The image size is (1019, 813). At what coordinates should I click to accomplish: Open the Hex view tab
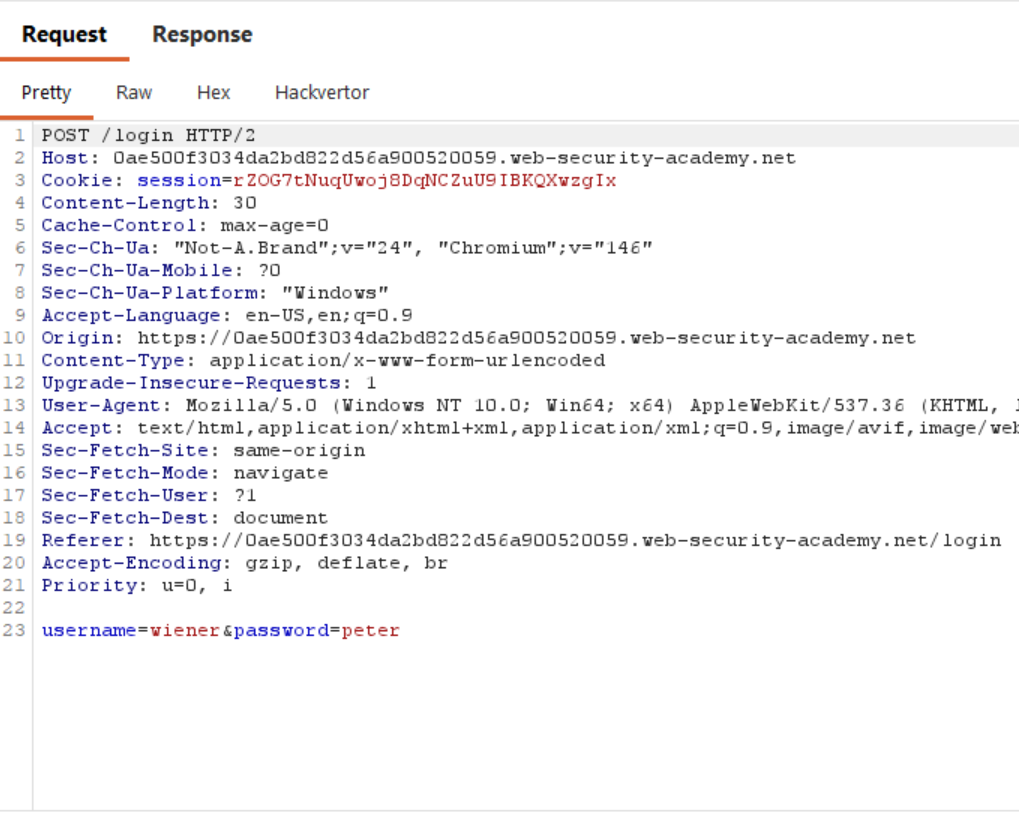tap(213, 92)
